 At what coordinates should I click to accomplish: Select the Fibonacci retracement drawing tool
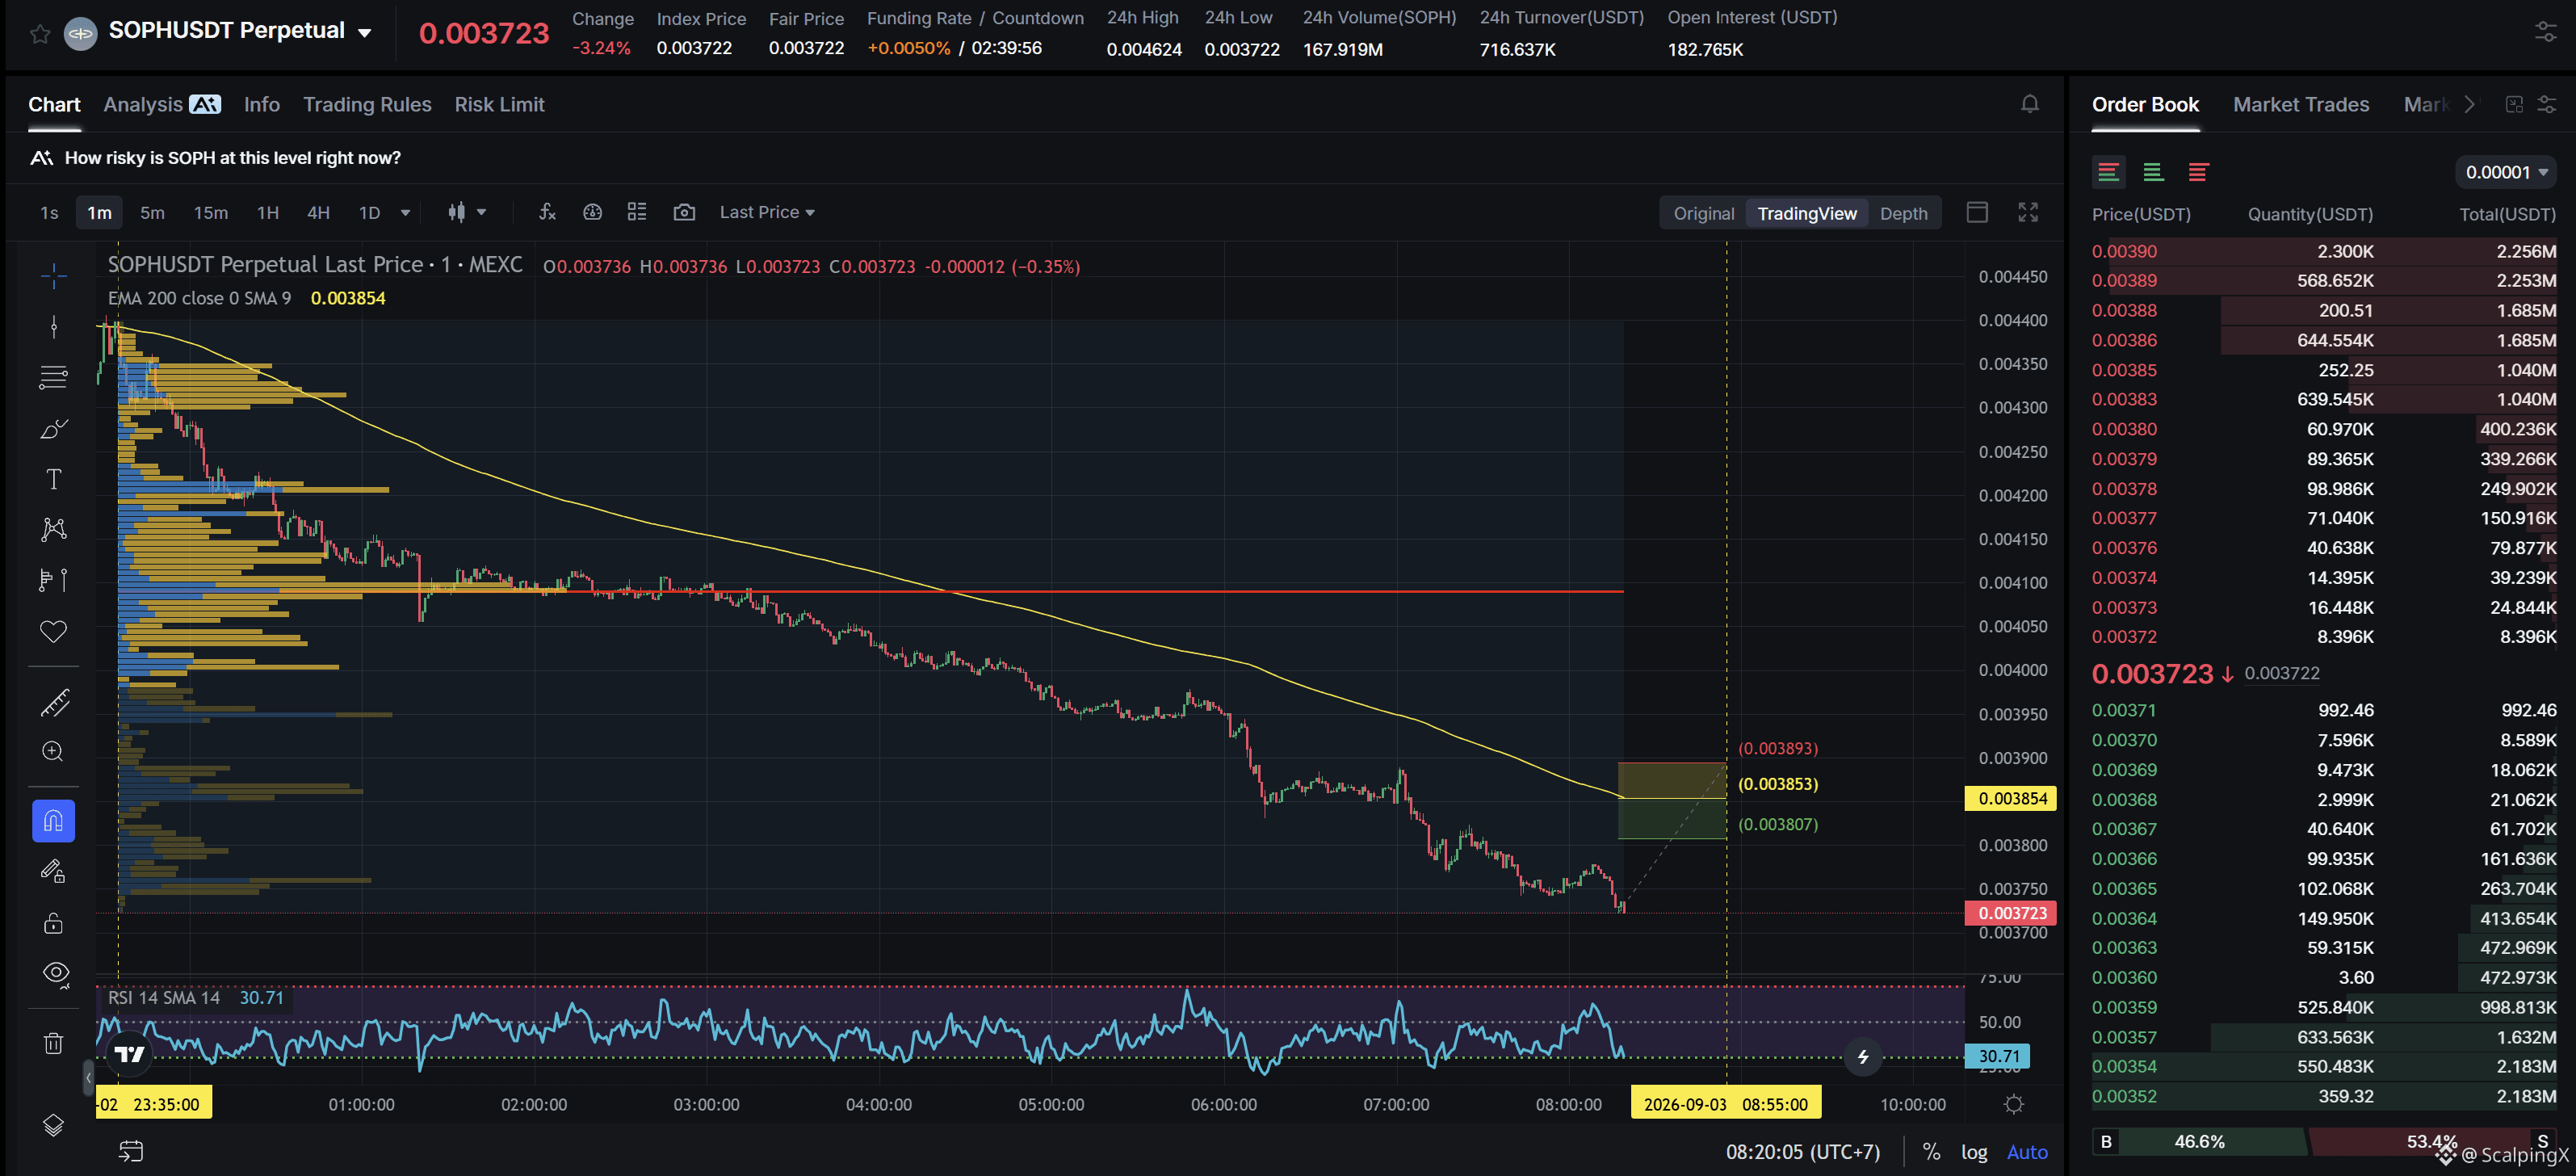click(x=53, y=377)
